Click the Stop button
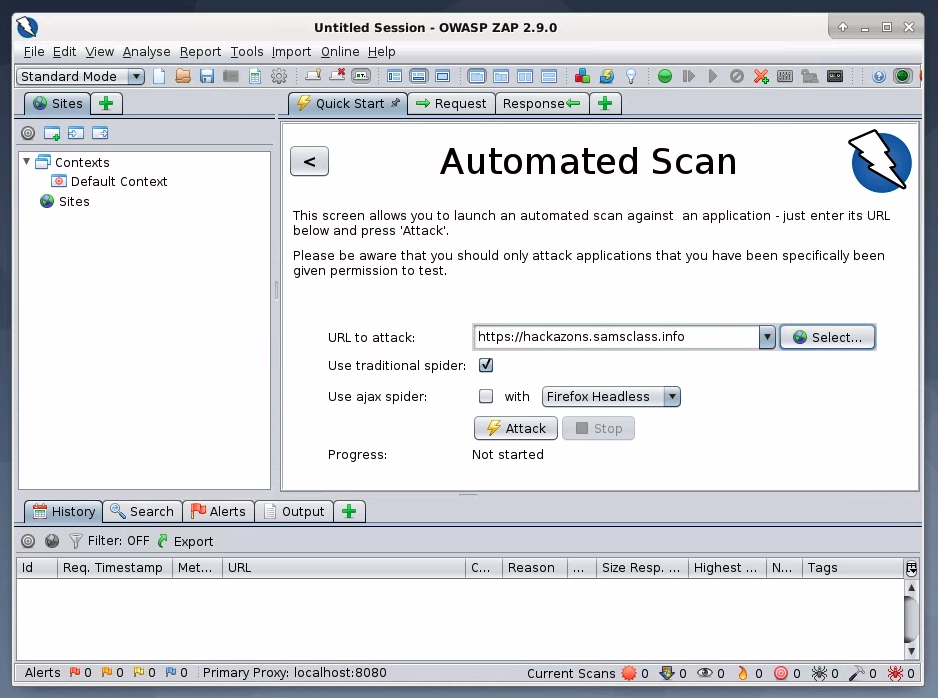This screenshot has height=698, width=938. pyautogui.click(x=598, y=428)
